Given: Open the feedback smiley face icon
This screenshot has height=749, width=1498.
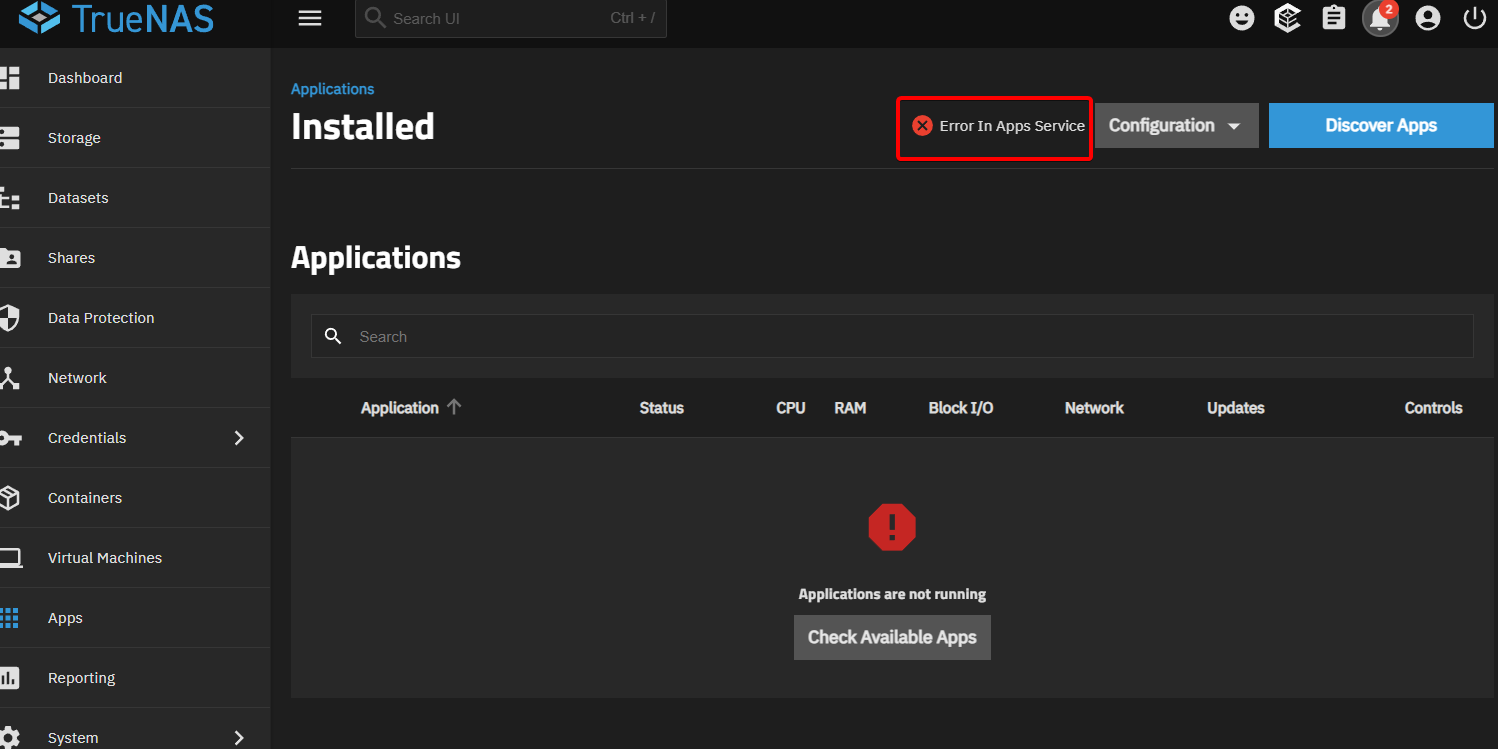Looking at the screenshot, I should point(1241,18).
